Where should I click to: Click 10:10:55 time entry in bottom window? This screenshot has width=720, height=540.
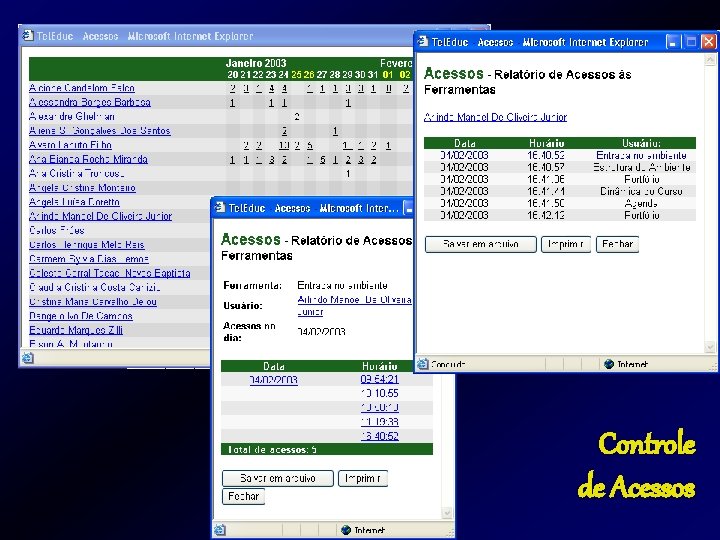(x=380, y=394)
